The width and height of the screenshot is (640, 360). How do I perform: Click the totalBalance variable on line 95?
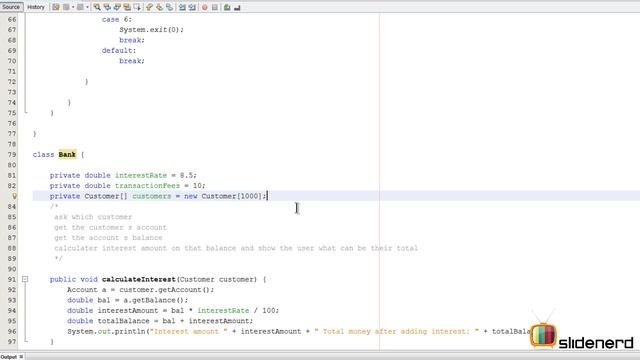pyautogui.click(x=124, y=321)
